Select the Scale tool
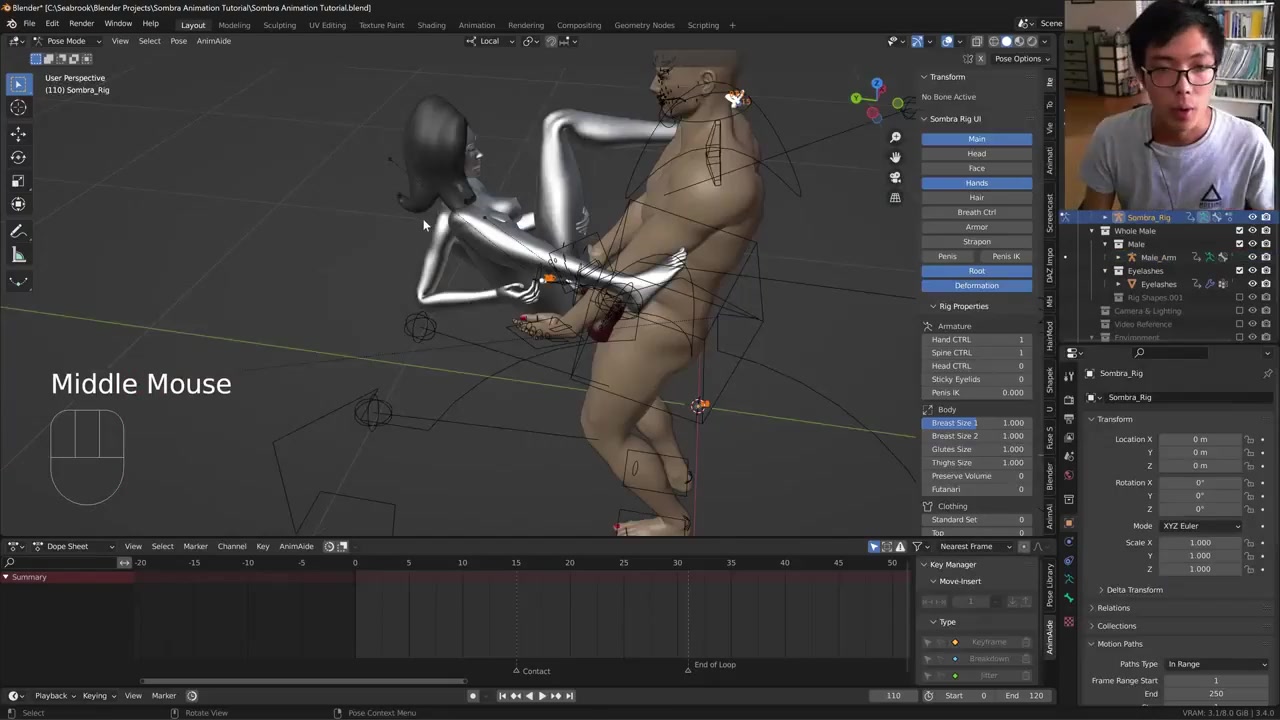The image size is (1280, 720). [18, 181]
